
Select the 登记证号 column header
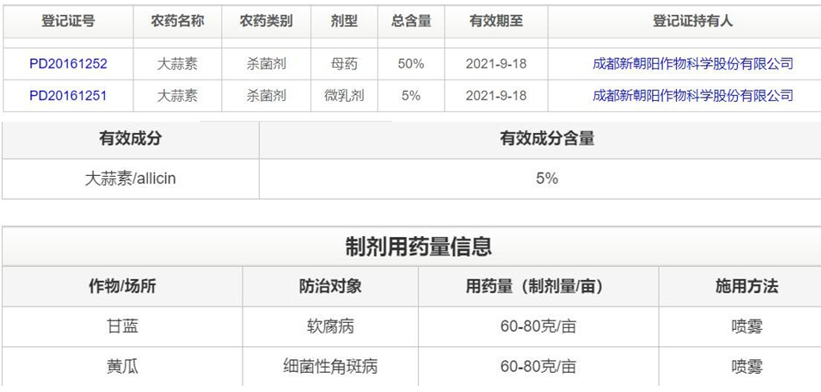tap(68, 21)
